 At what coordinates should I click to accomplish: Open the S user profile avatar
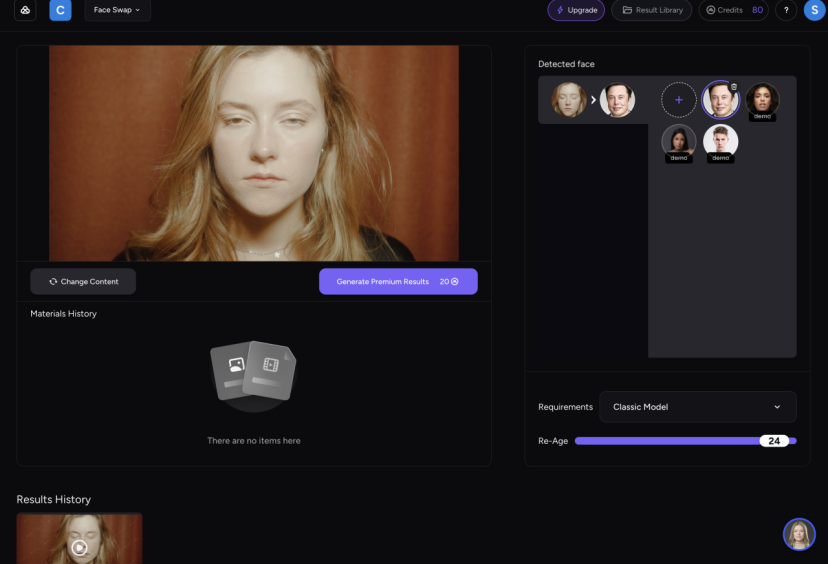[814, 10]
